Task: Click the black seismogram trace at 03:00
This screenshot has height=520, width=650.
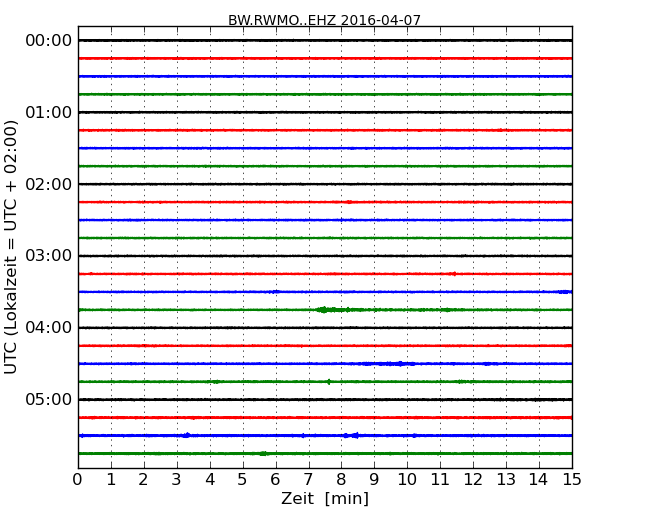Action: point(325,256)
